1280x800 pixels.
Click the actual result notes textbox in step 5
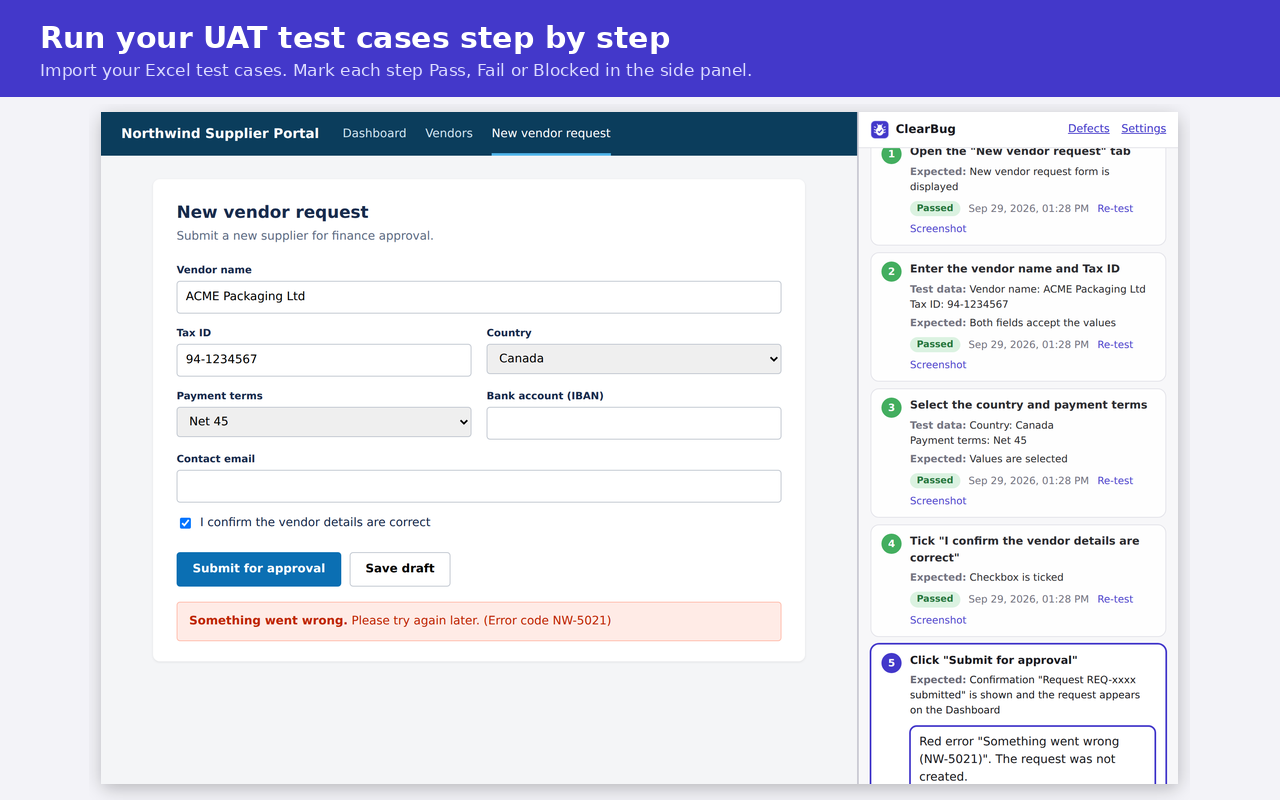(1032, 756)
